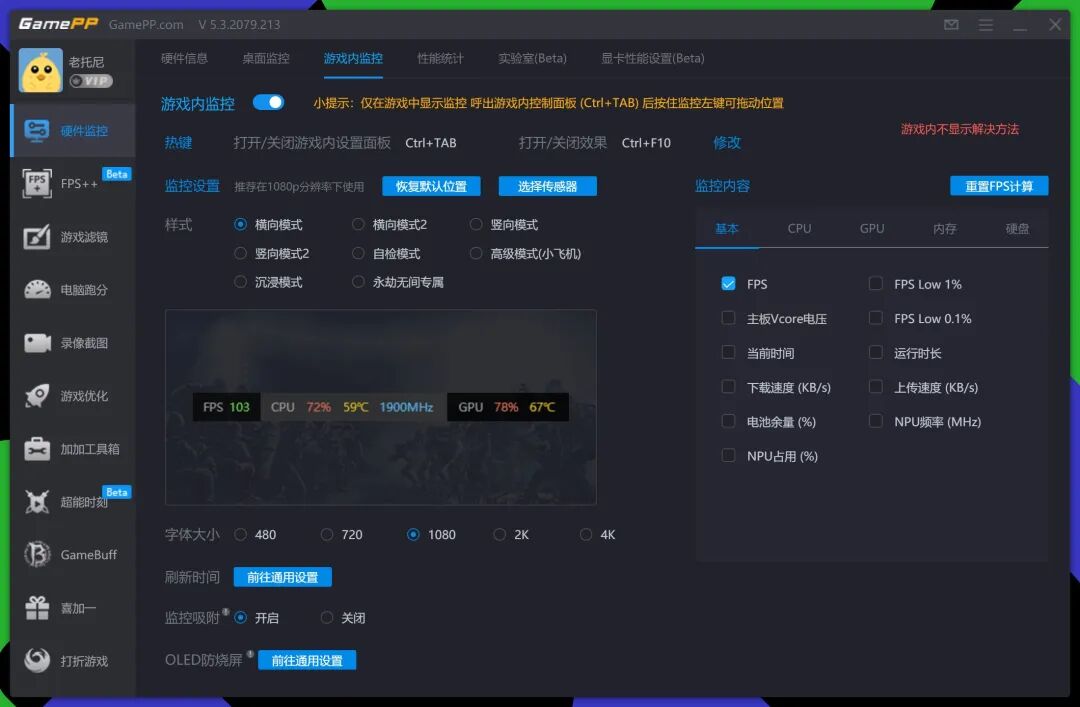Open the FPS++ sidebar icon
1080x707 pixels.
[x=37, y=184]
